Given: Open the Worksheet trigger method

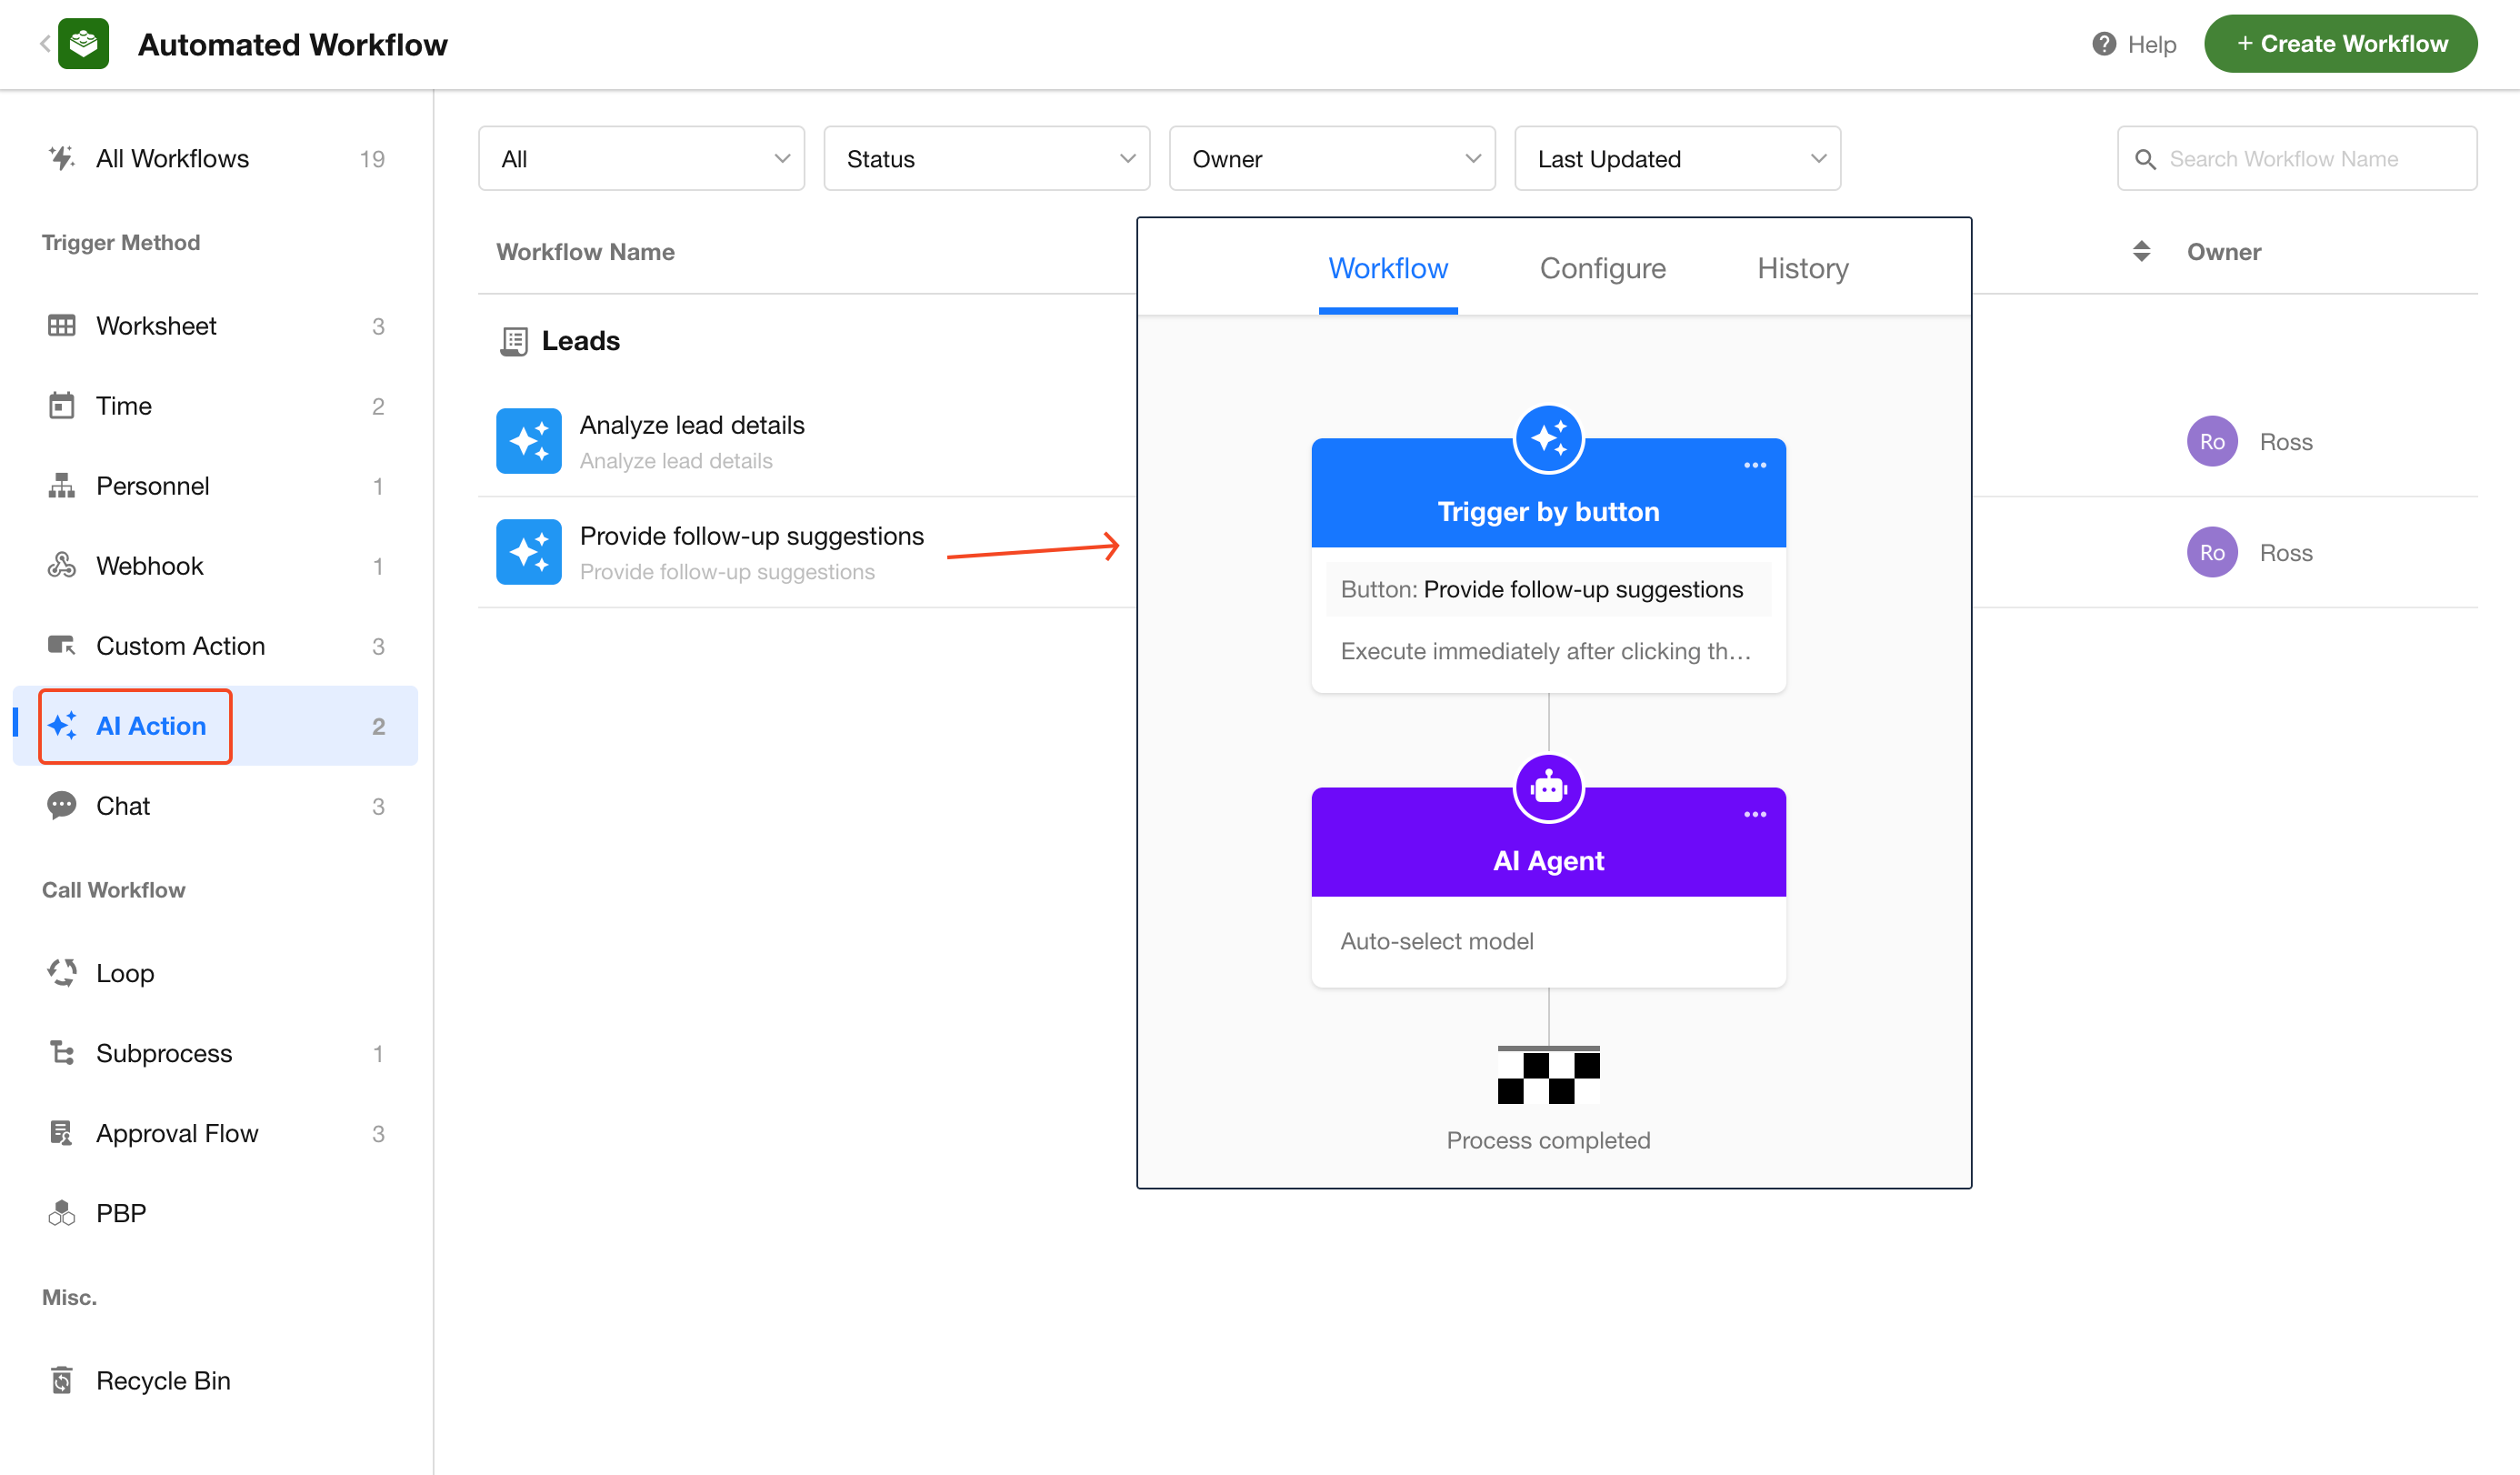Looking at the screenshot, I should 156,326.
